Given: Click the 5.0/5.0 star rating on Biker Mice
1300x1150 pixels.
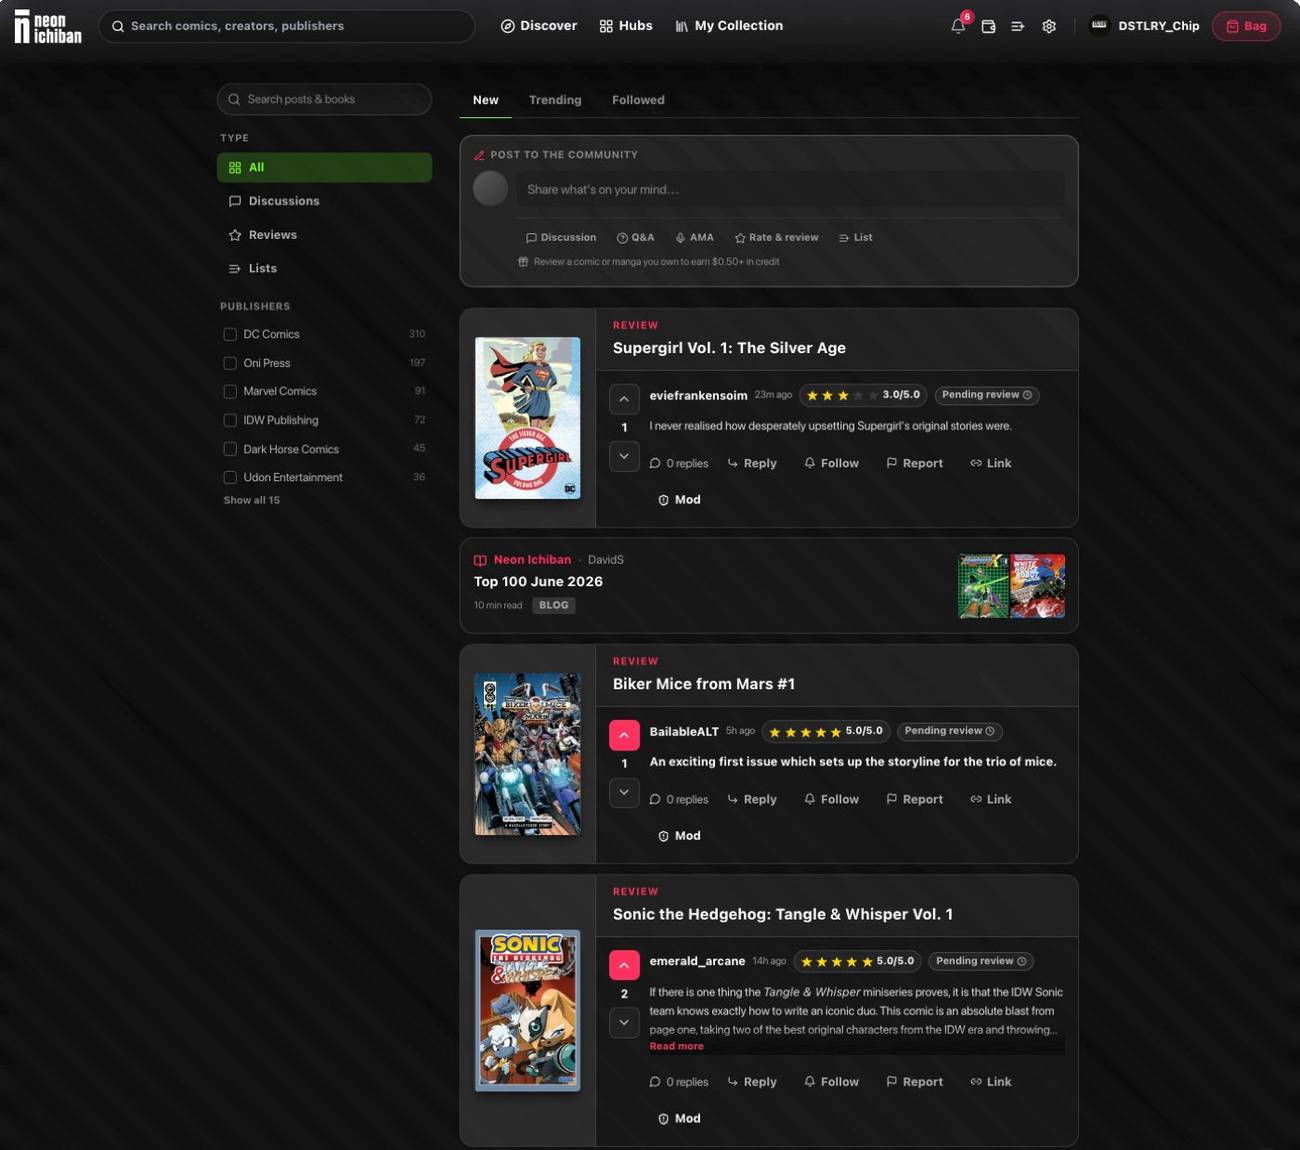Looking at the screenshot, I should (x=826, y=731).
